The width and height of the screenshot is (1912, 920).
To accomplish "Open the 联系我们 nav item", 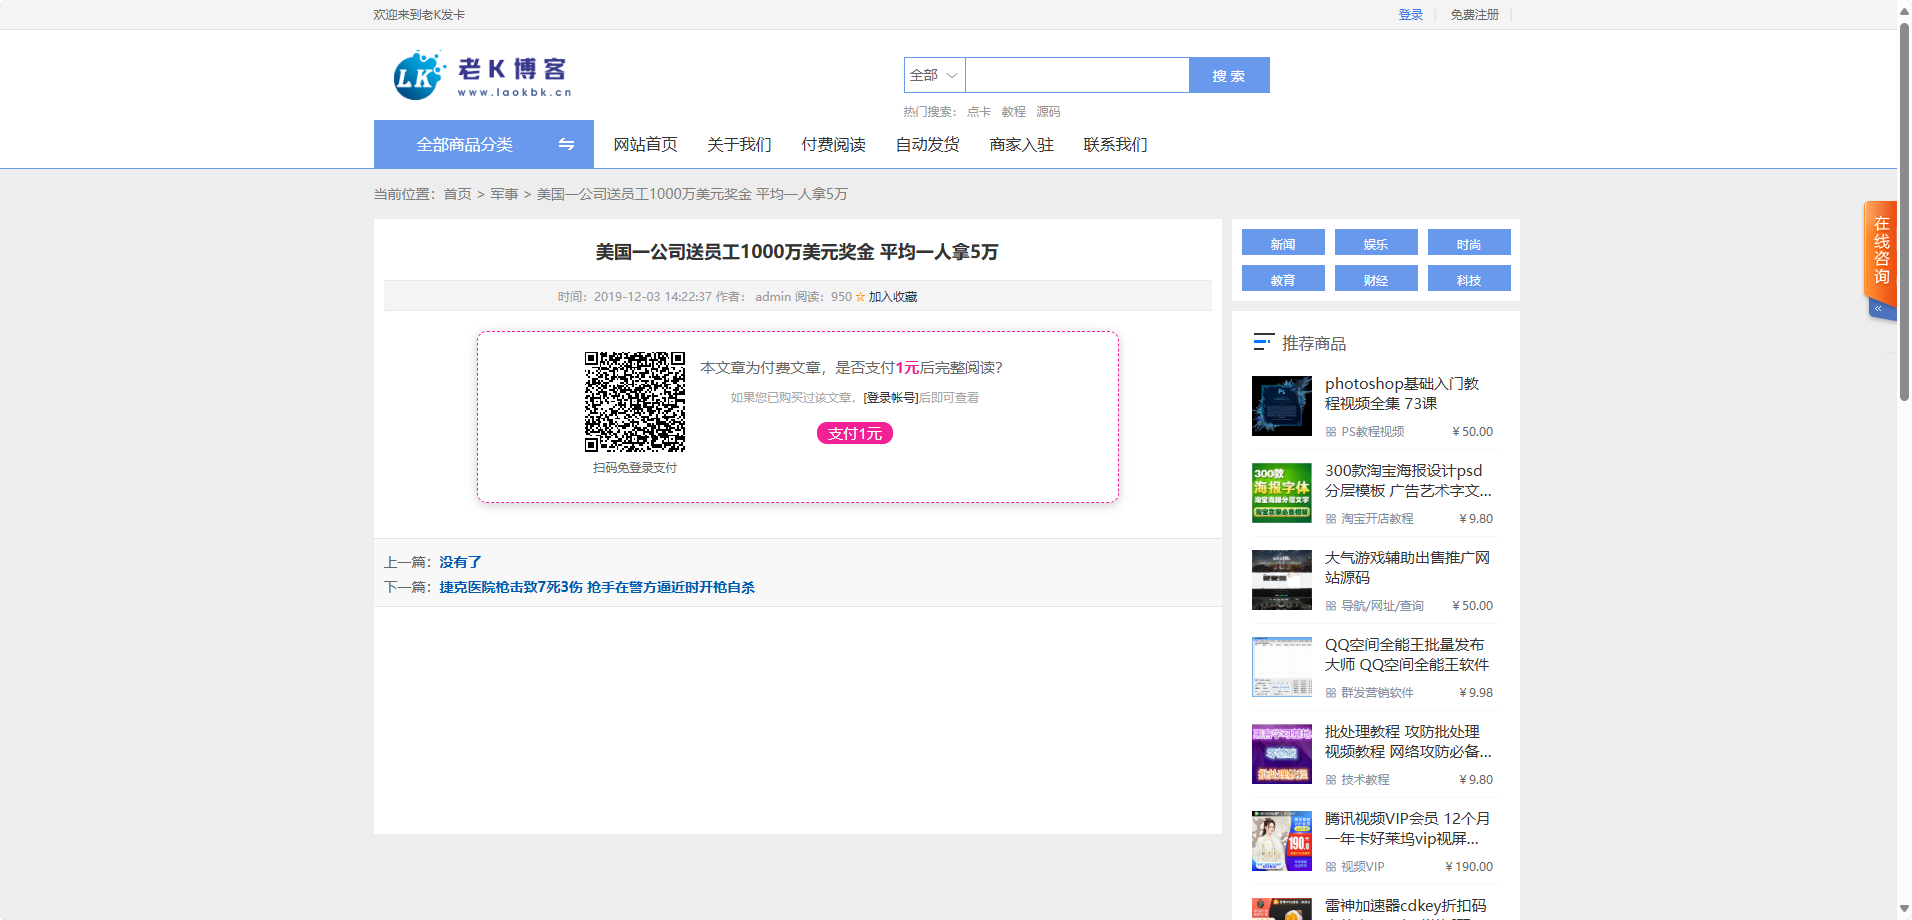I will point(1115,144).
